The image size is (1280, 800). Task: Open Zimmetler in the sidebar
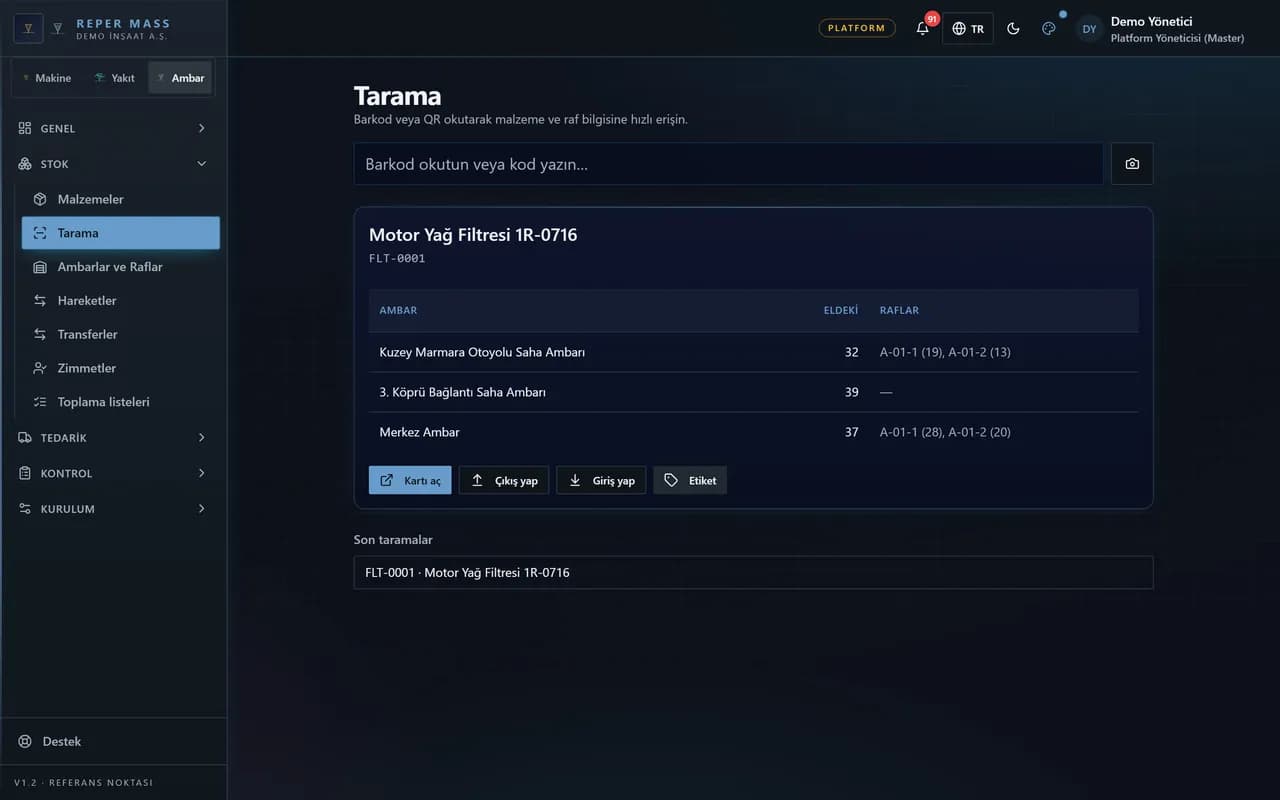pos(121,368)
